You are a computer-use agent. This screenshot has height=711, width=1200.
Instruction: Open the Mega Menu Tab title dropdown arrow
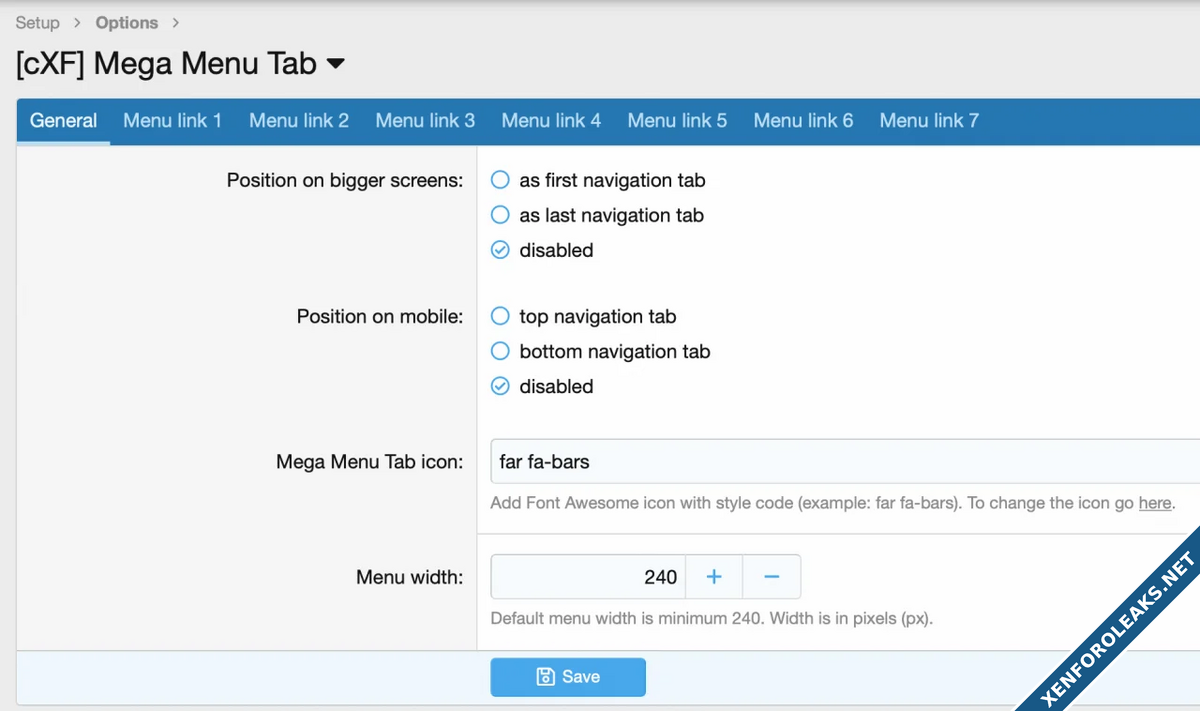(x=336, y=64)
